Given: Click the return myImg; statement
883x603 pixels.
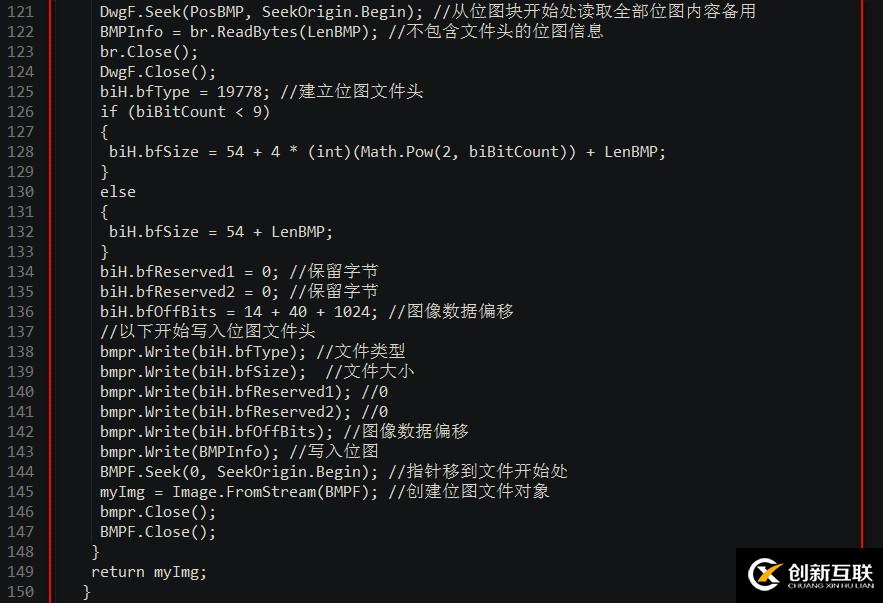Looking at the screenshot, I should click(x=148, y=572).
